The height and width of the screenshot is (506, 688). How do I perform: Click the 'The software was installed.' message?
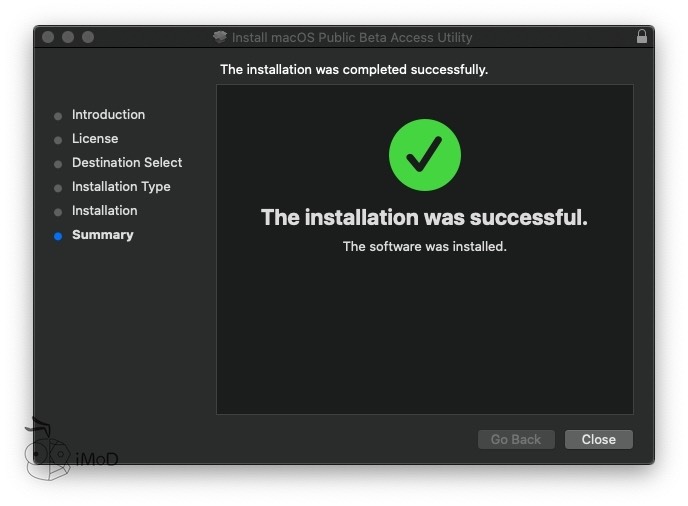tap(425, 246)
